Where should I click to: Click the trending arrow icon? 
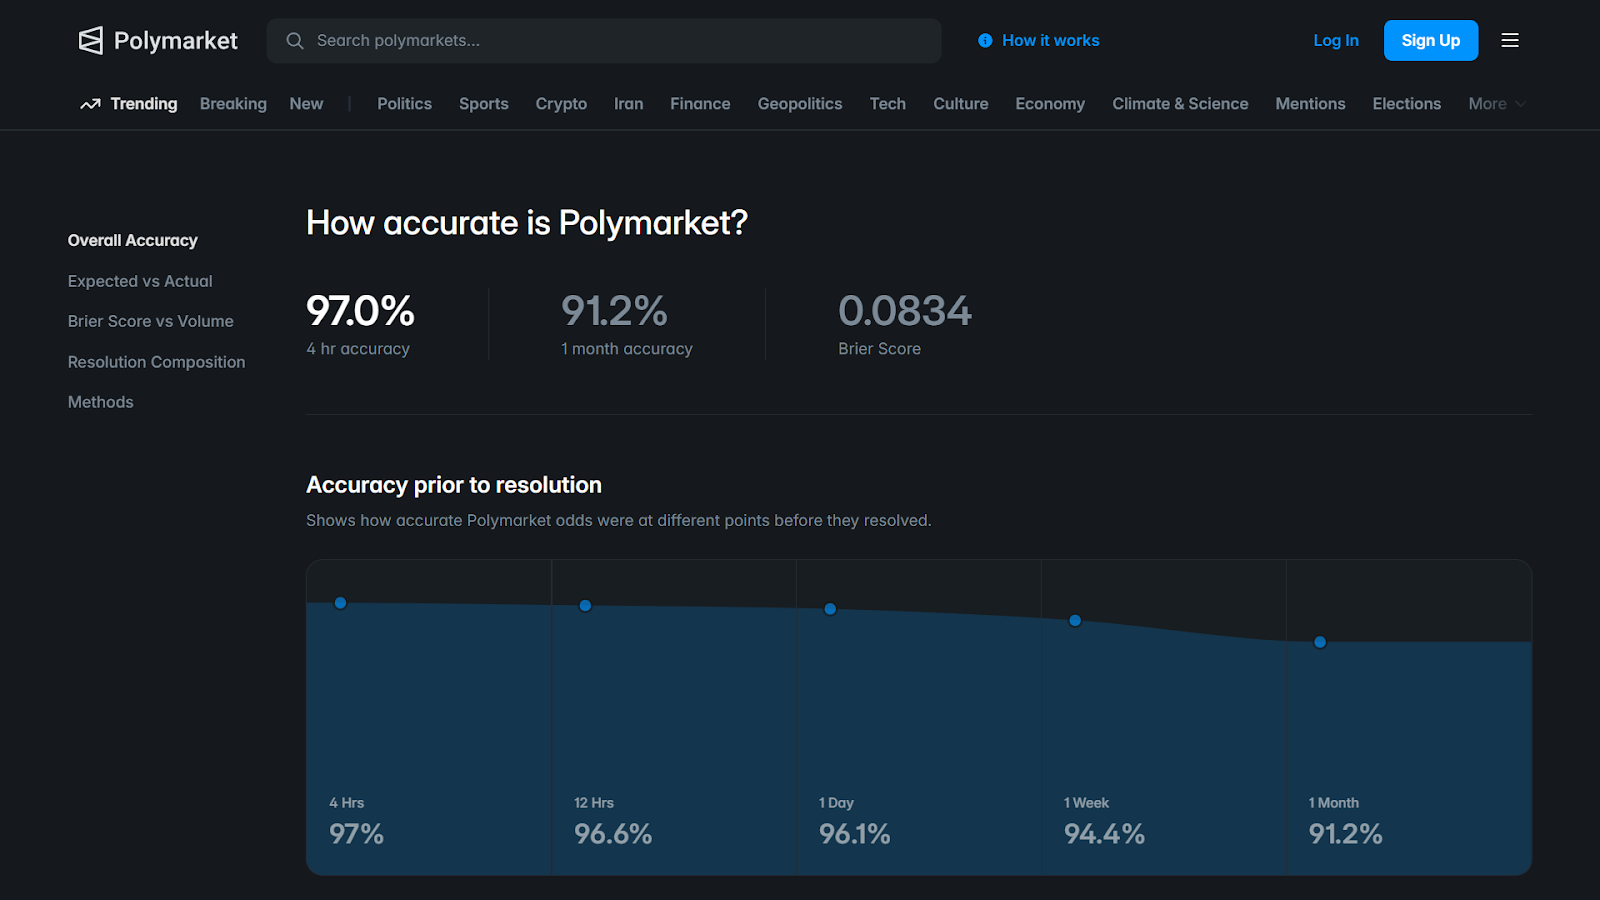pos(90,103)
